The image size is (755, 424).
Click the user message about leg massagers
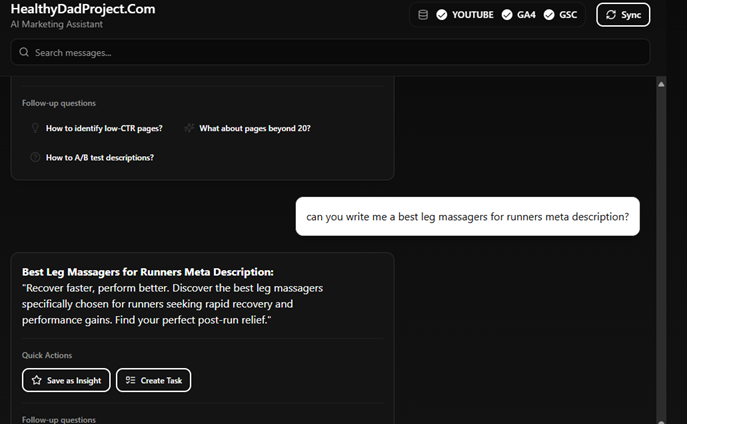[468, 217]
